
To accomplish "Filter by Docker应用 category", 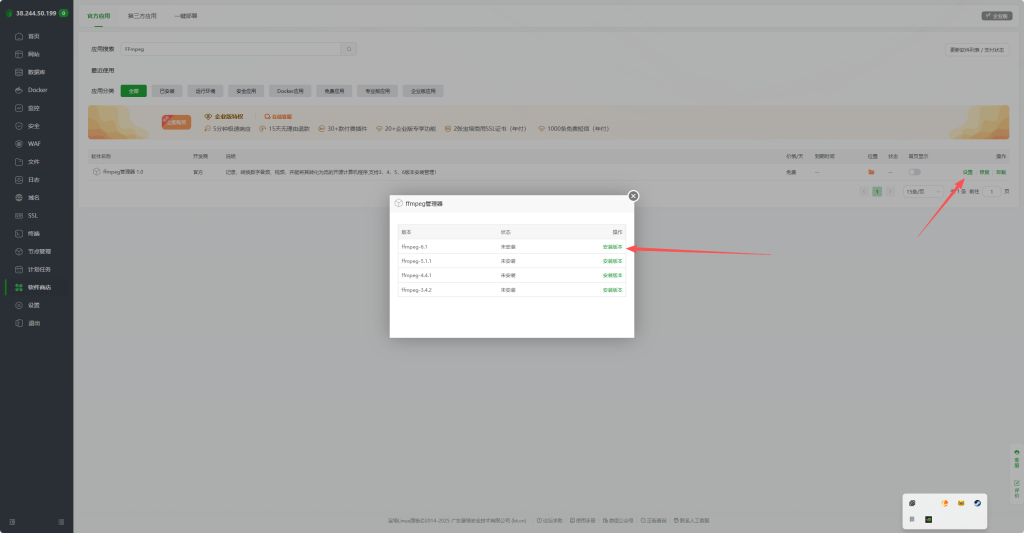I will point(289,91).
